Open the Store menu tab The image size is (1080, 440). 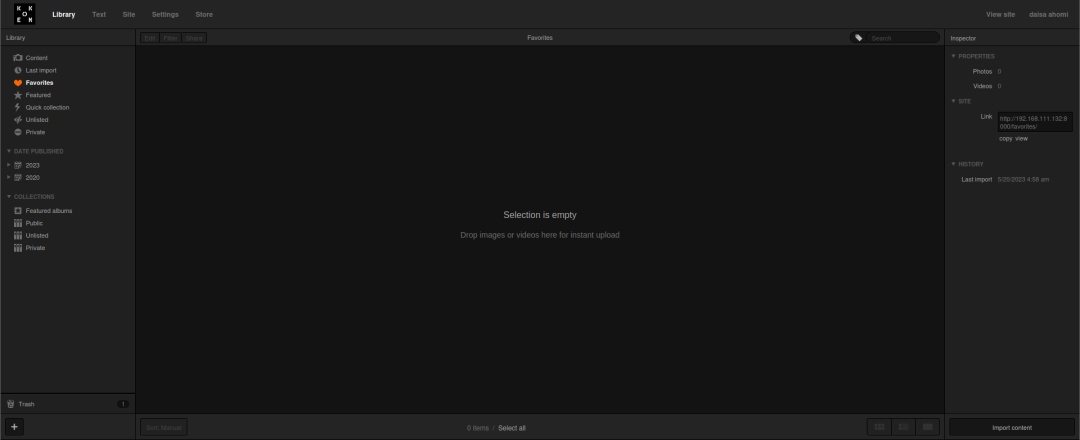[x=204, y=14]
